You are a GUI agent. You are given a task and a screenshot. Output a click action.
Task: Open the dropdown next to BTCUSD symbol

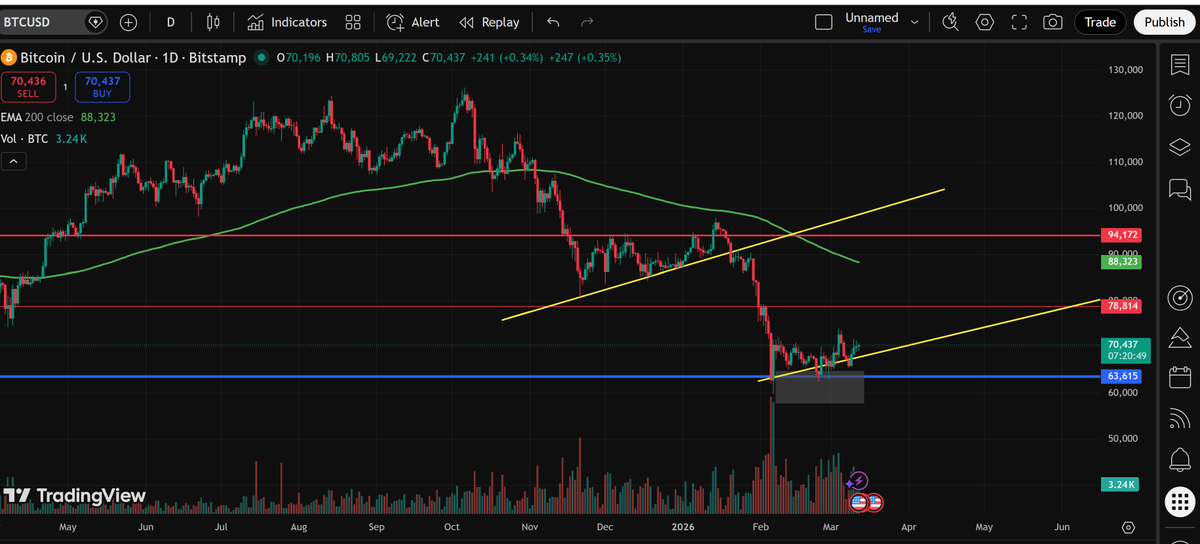[x=95, y=21]
